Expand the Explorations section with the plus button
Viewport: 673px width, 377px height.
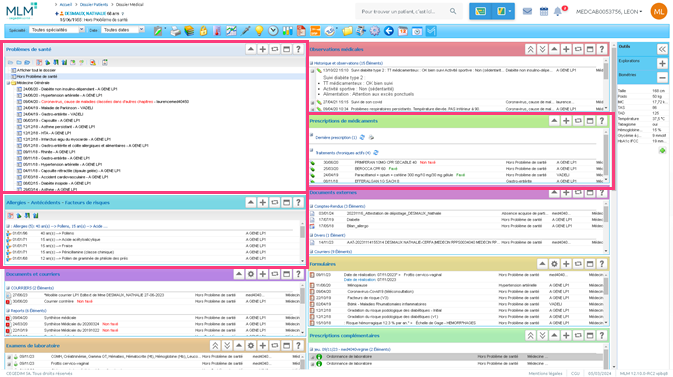pyautogui.click(x=662, y=63)
